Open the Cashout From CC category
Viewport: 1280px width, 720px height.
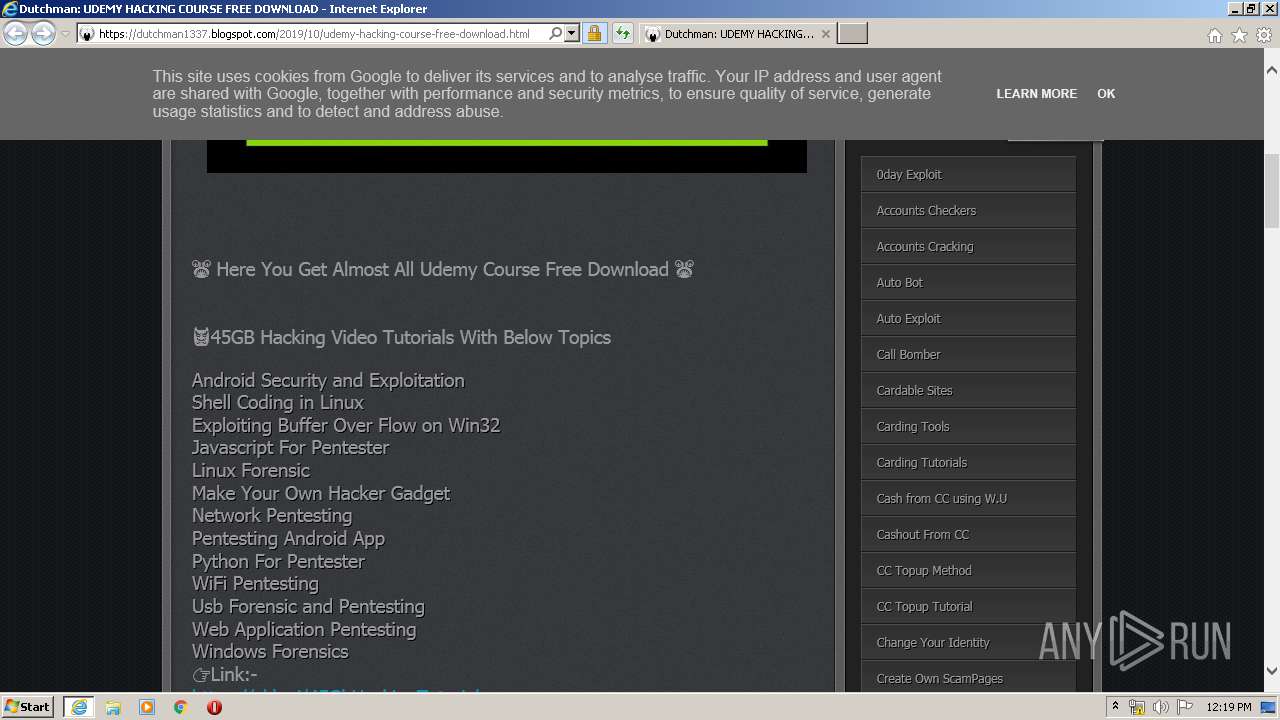pos(968,534)
